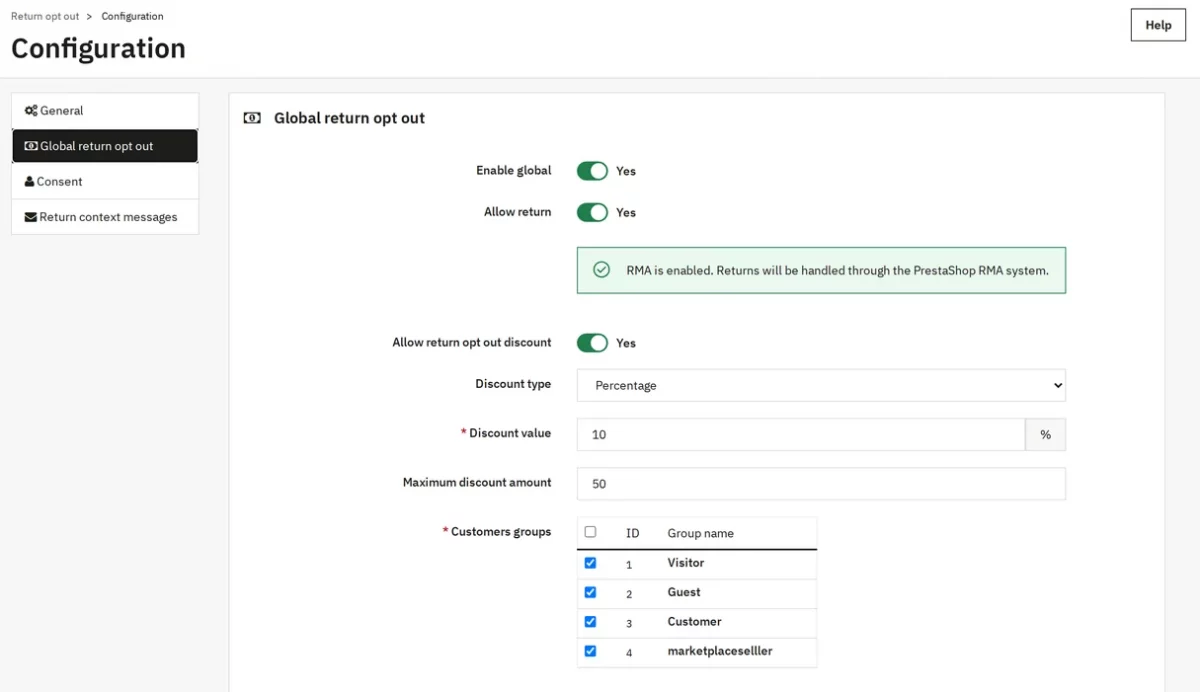This screenshot has height=692, width=1200.
Task: Click the Configuration page title
Action: point(98,48)
